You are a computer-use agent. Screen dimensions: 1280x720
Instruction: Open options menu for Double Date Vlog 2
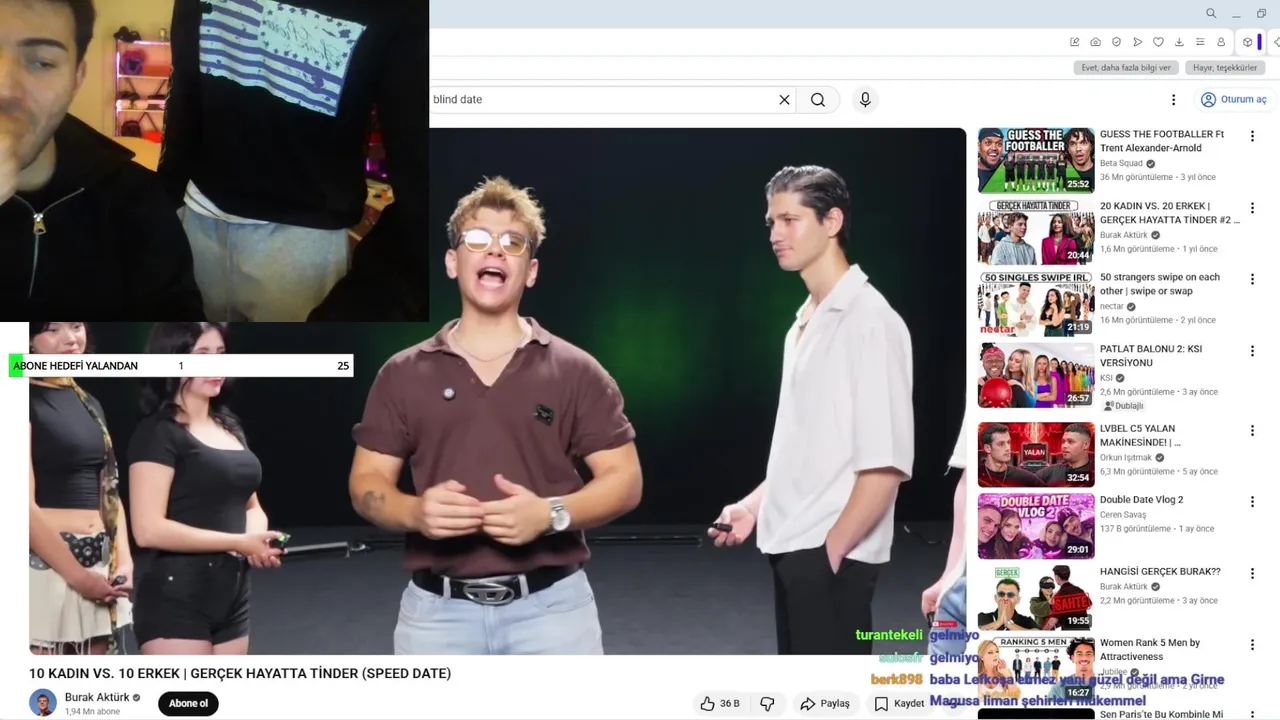[1252, 502]
